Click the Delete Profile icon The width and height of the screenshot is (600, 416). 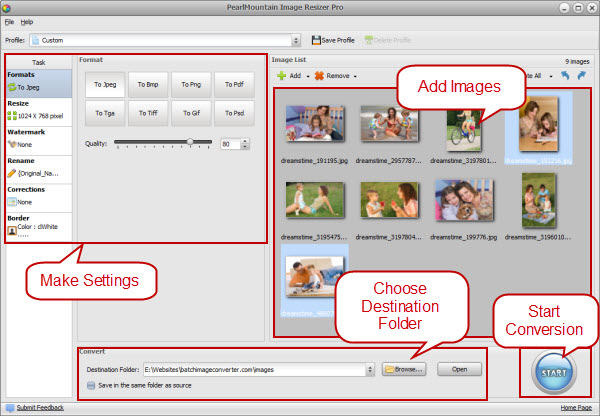coord(368,40)
